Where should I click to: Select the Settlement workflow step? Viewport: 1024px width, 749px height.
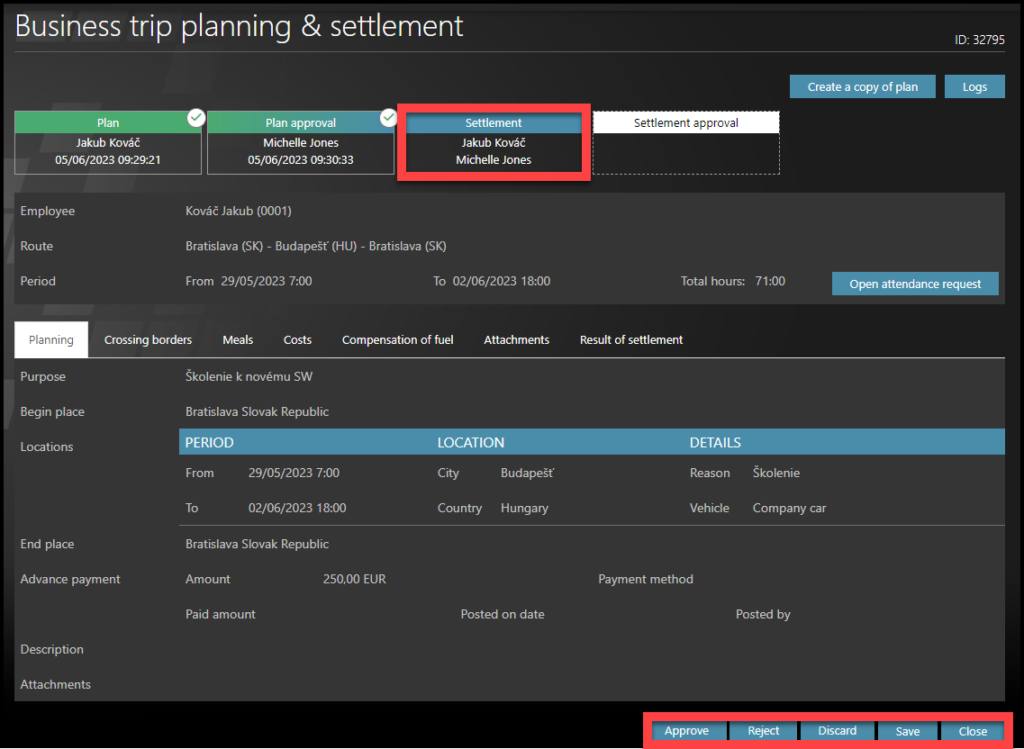point(493,143)
